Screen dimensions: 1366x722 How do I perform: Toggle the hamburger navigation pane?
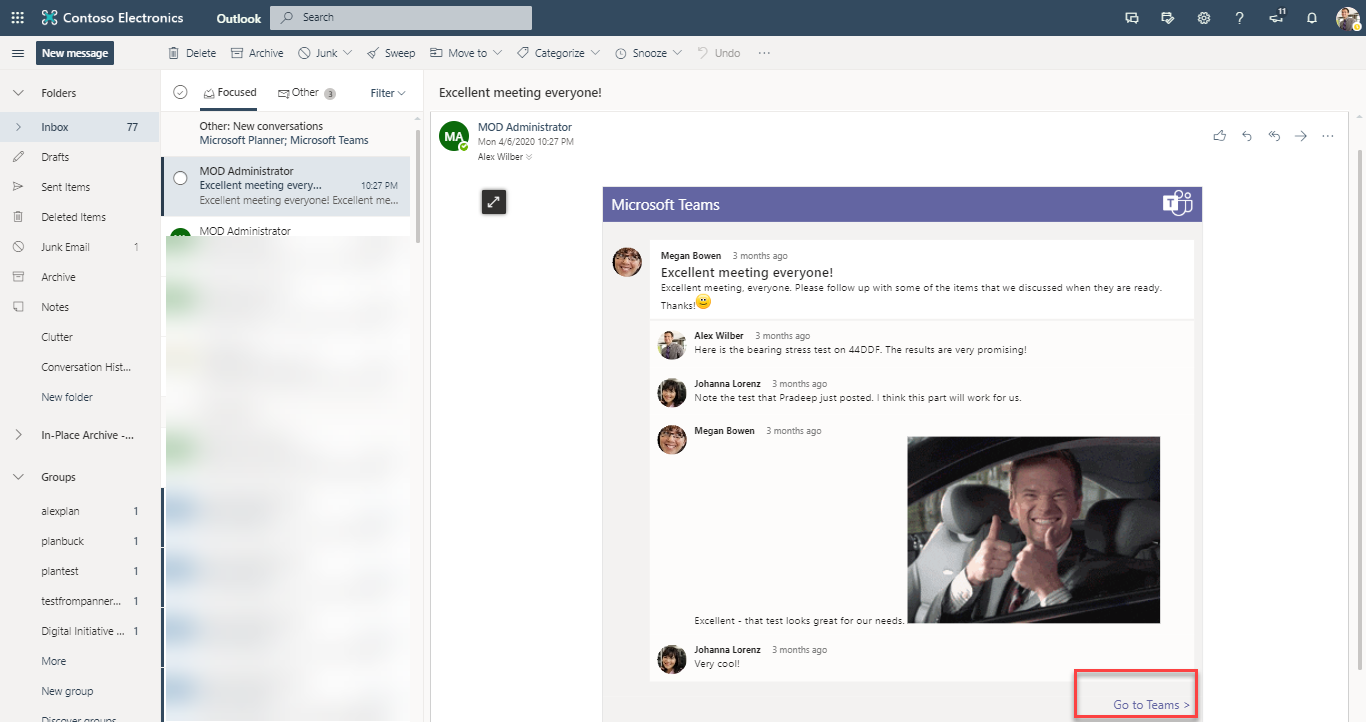18,53
